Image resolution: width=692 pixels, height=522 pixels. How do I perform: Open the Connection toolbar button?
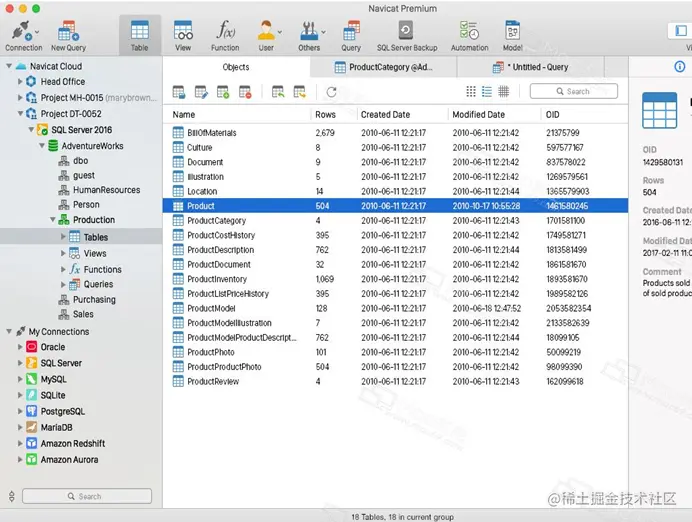point(23,36)
